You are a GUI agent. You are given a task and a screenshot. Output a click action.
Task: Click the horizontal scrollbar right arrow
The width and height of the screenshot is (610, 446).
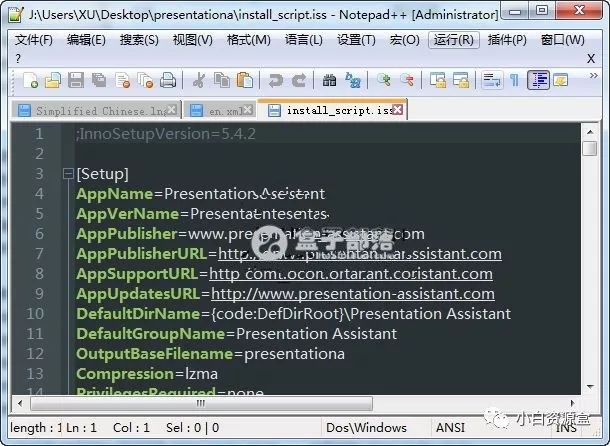pyautogui.click(x=573, y=403)
